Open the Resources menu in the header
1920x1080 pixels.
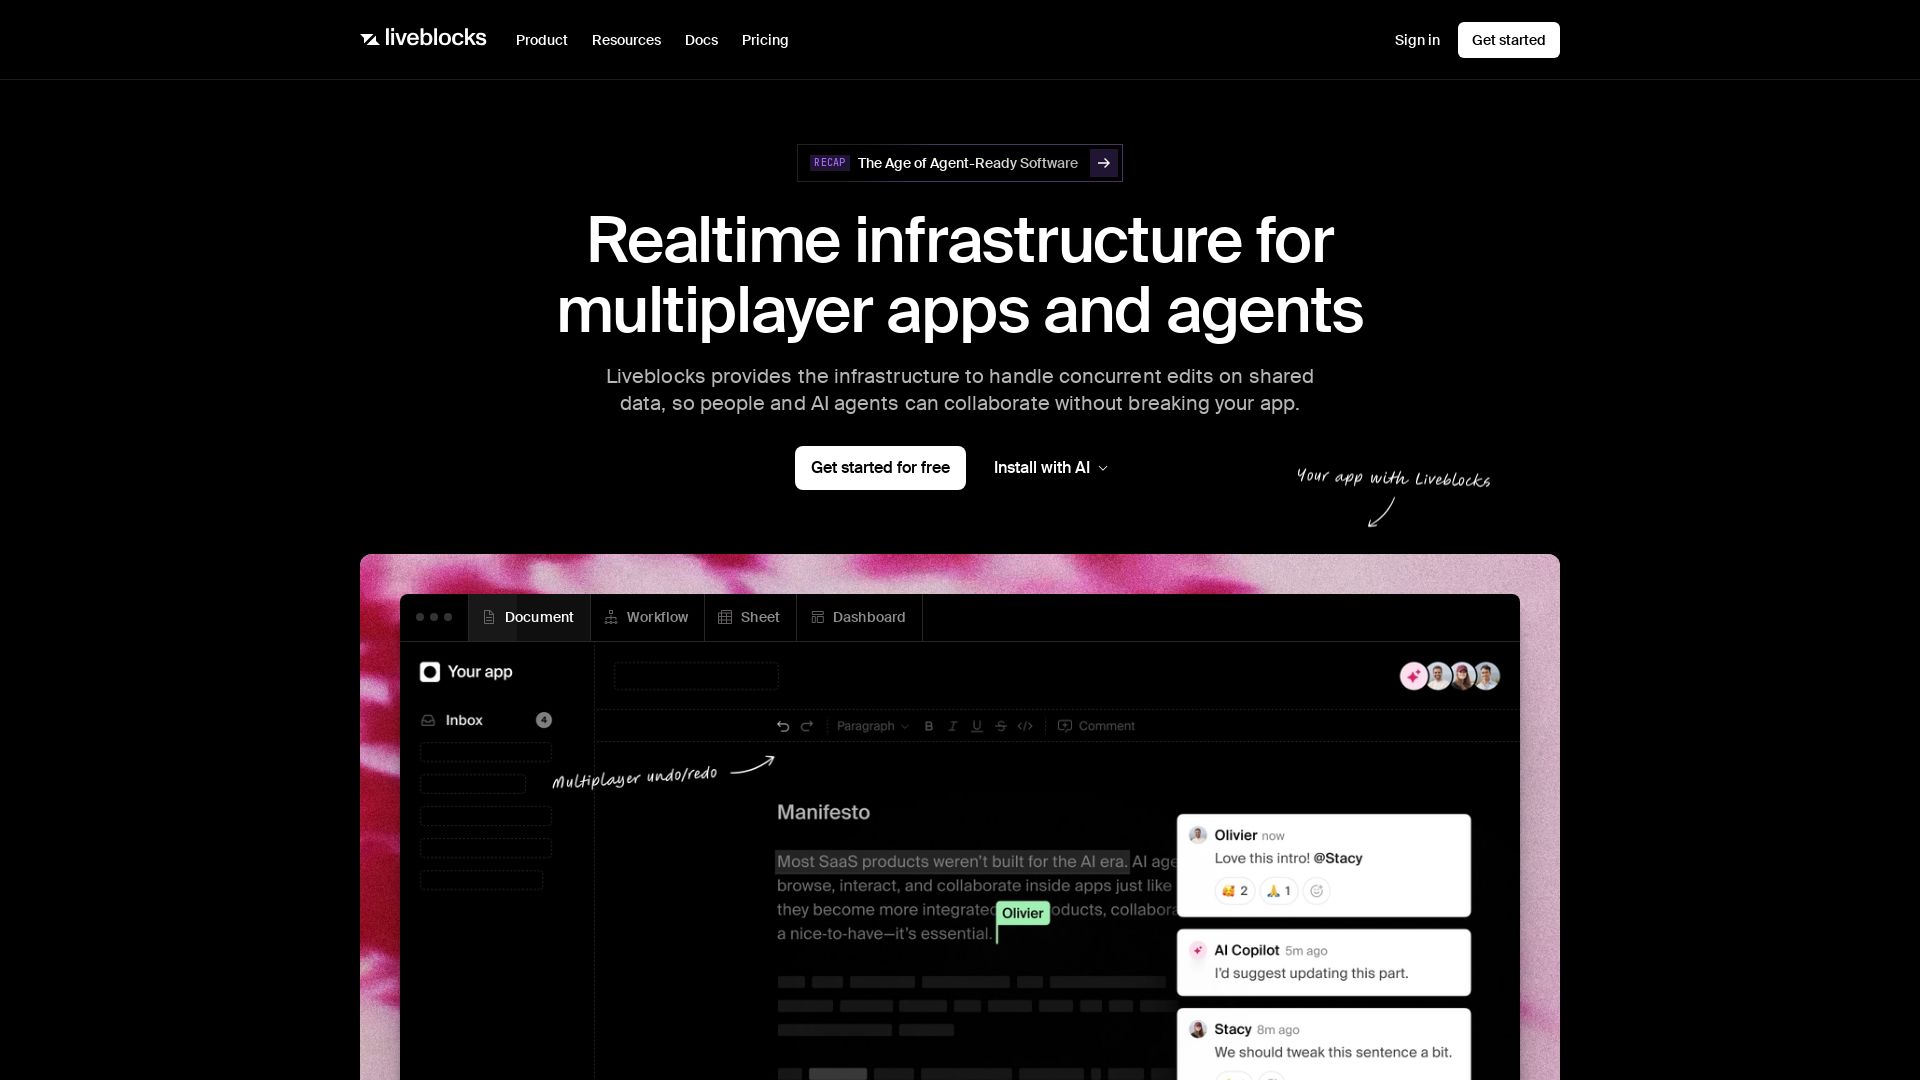click(626, 40)
